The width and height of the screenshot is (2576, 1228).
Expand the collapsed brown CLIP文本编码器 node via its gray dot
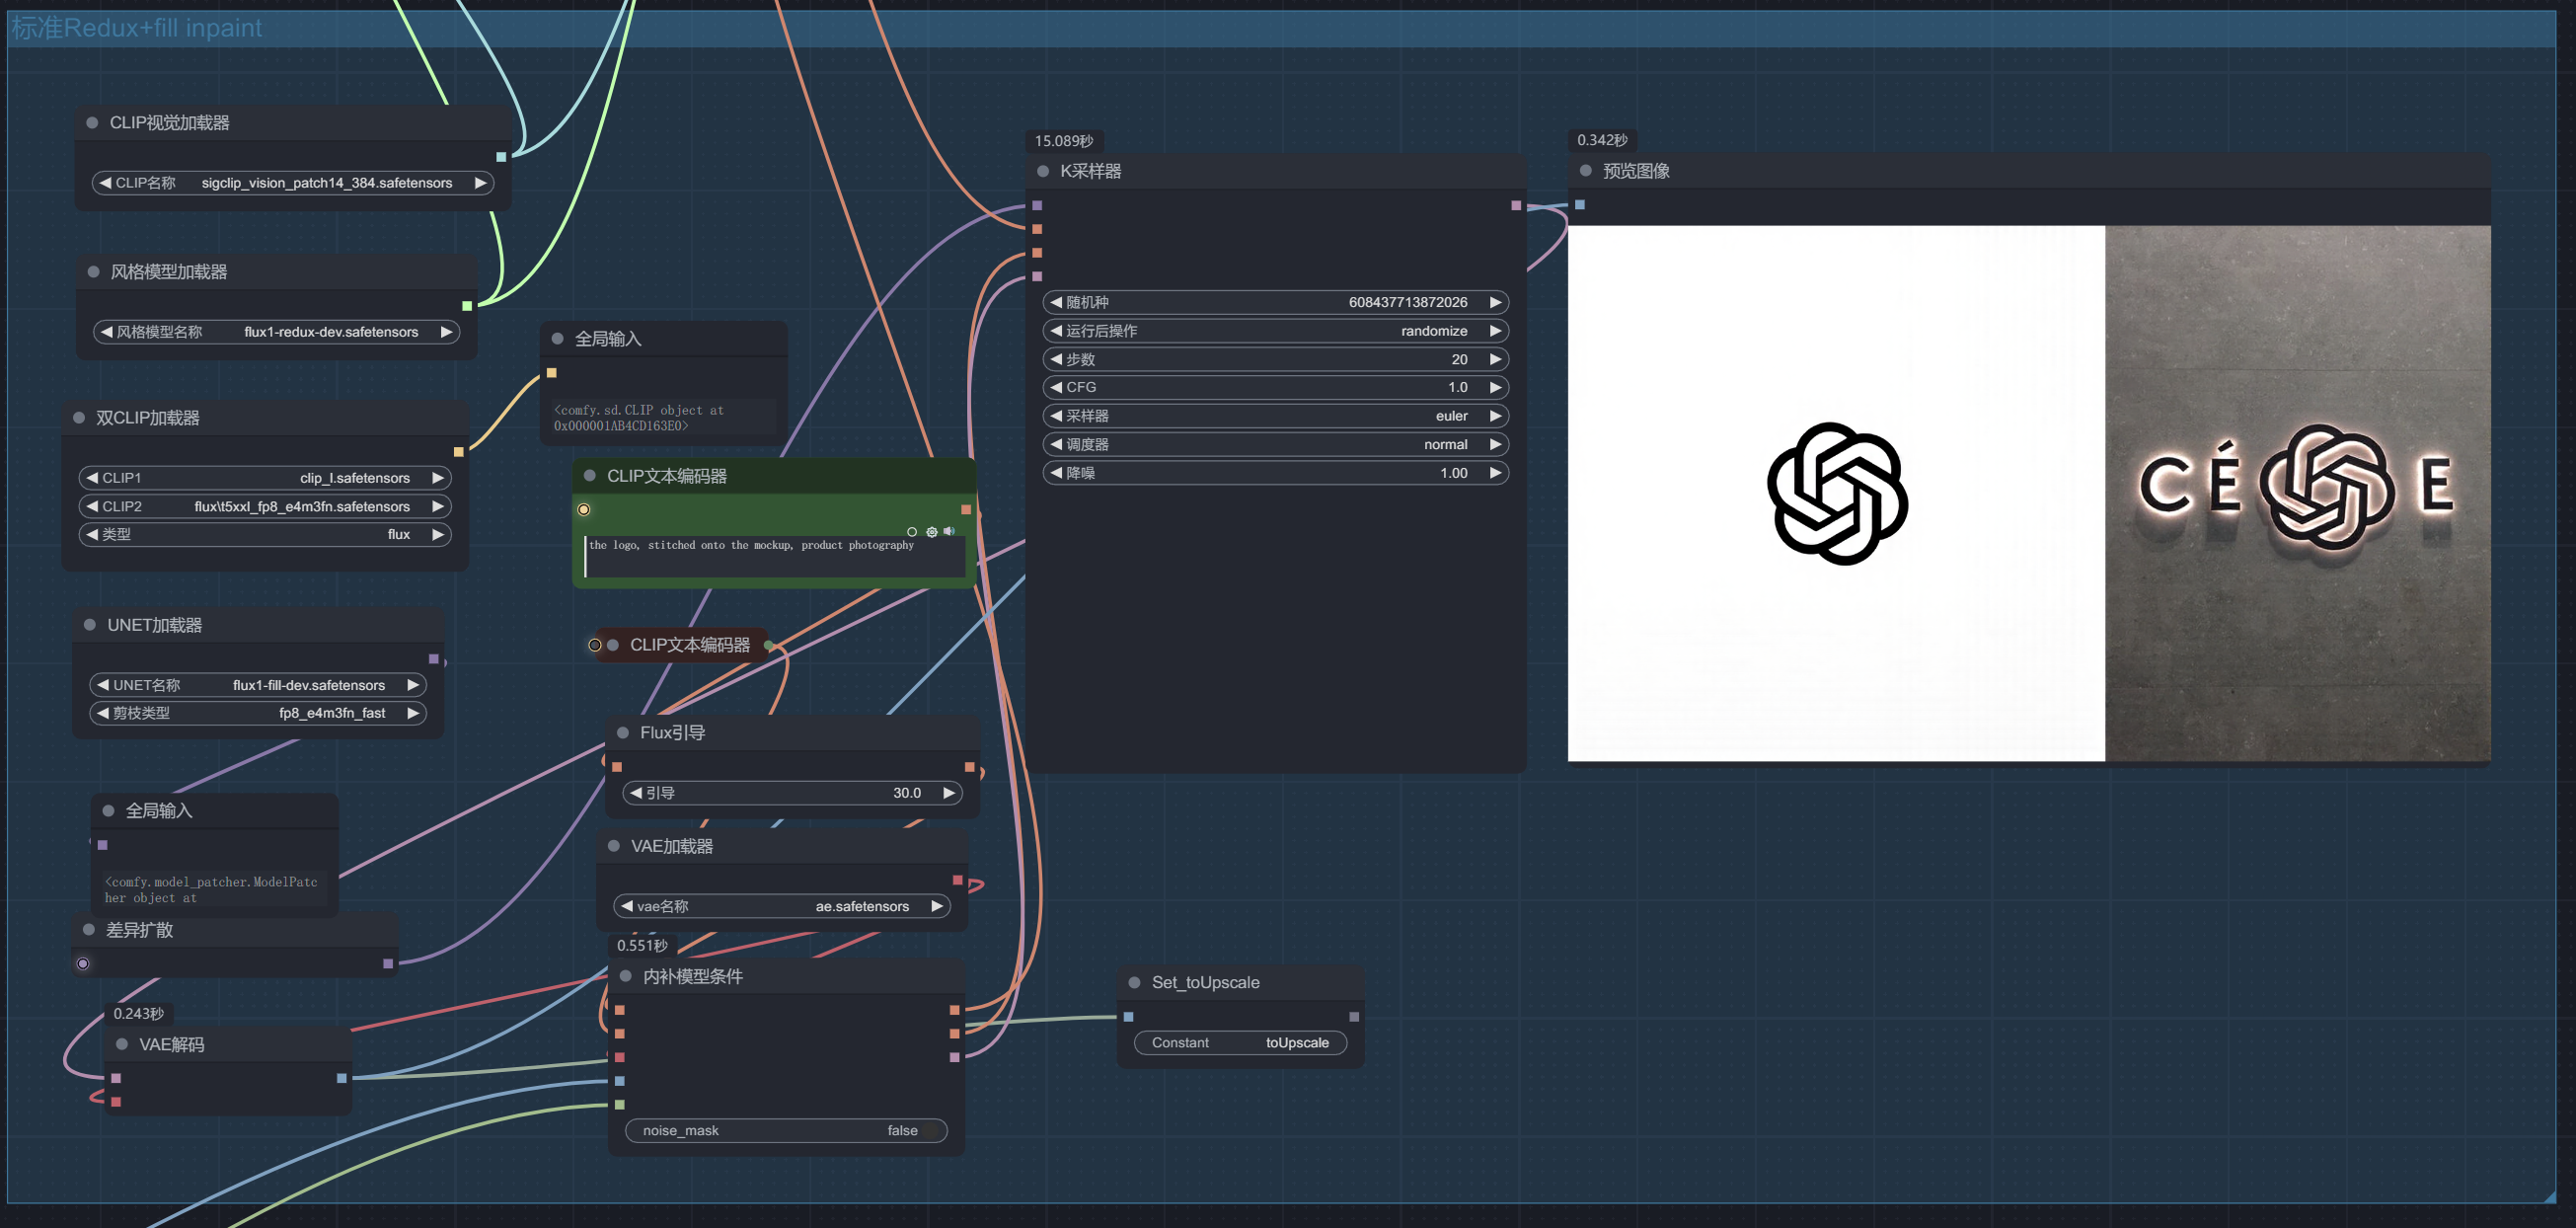pyautogui.click(x=613, y=645)
